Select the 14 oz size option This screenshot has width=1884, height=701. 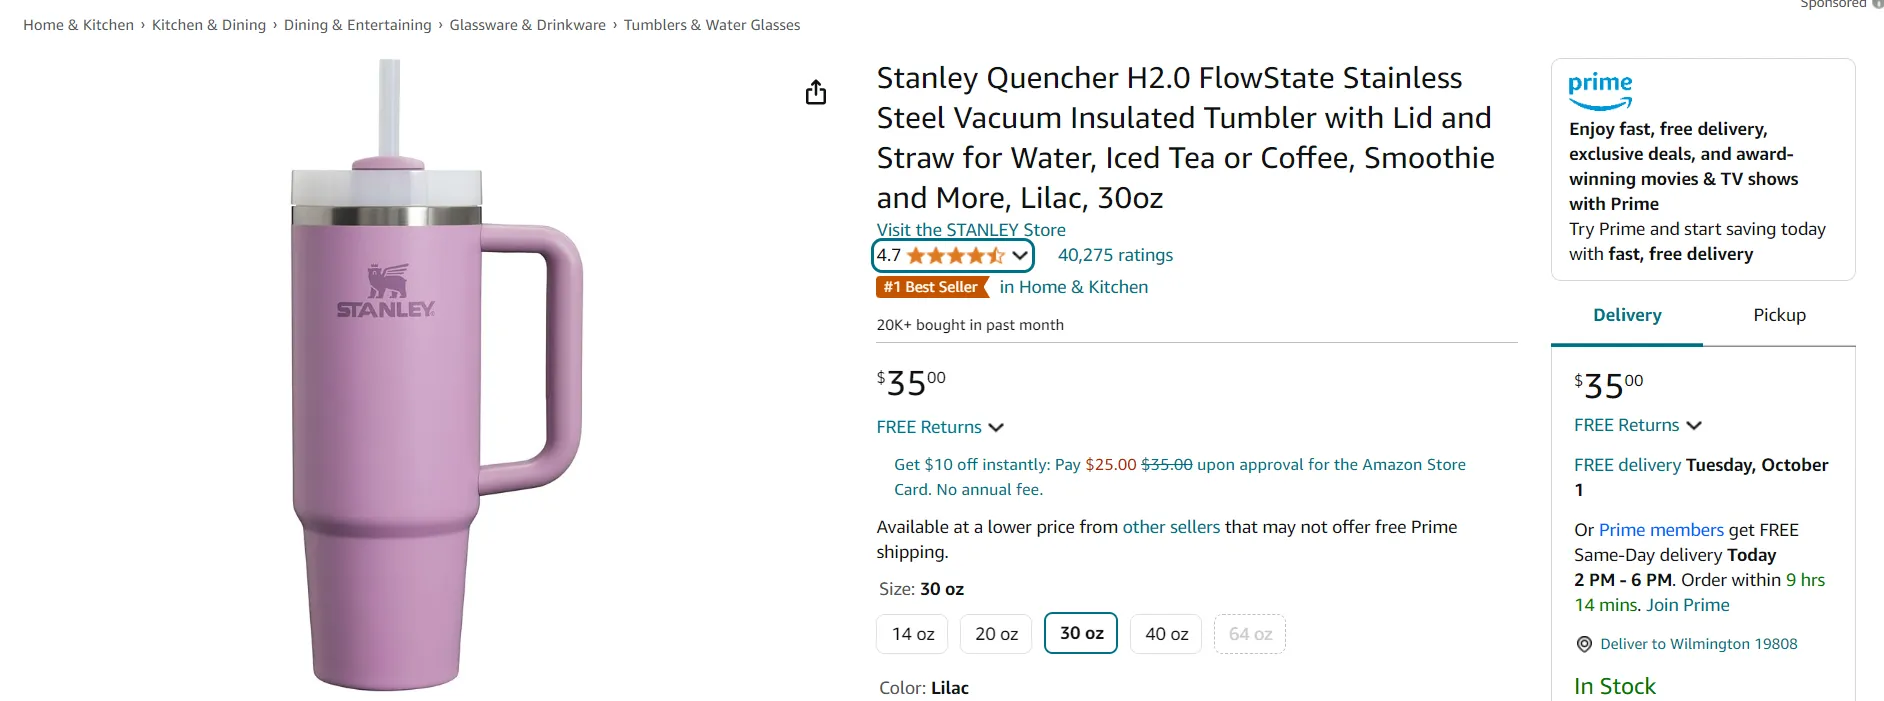pyautogui.click(x=912, y=634)
